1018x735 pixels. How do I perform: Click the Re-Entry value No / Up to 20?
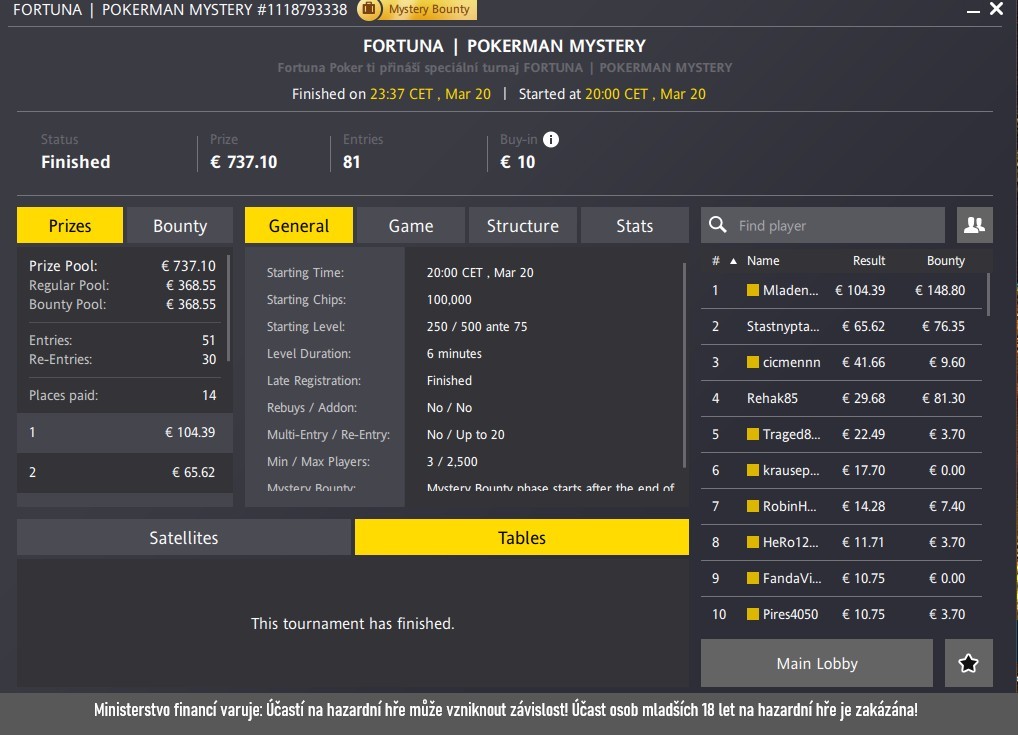coord(466,435)
